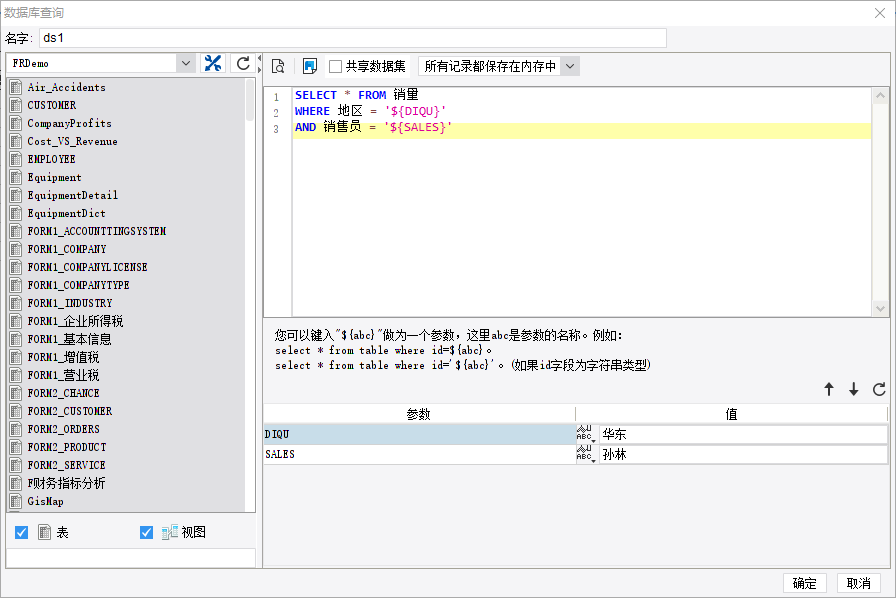Select the FORM1_ACCOUNTINGSYSTEM table

pos(97,232)
